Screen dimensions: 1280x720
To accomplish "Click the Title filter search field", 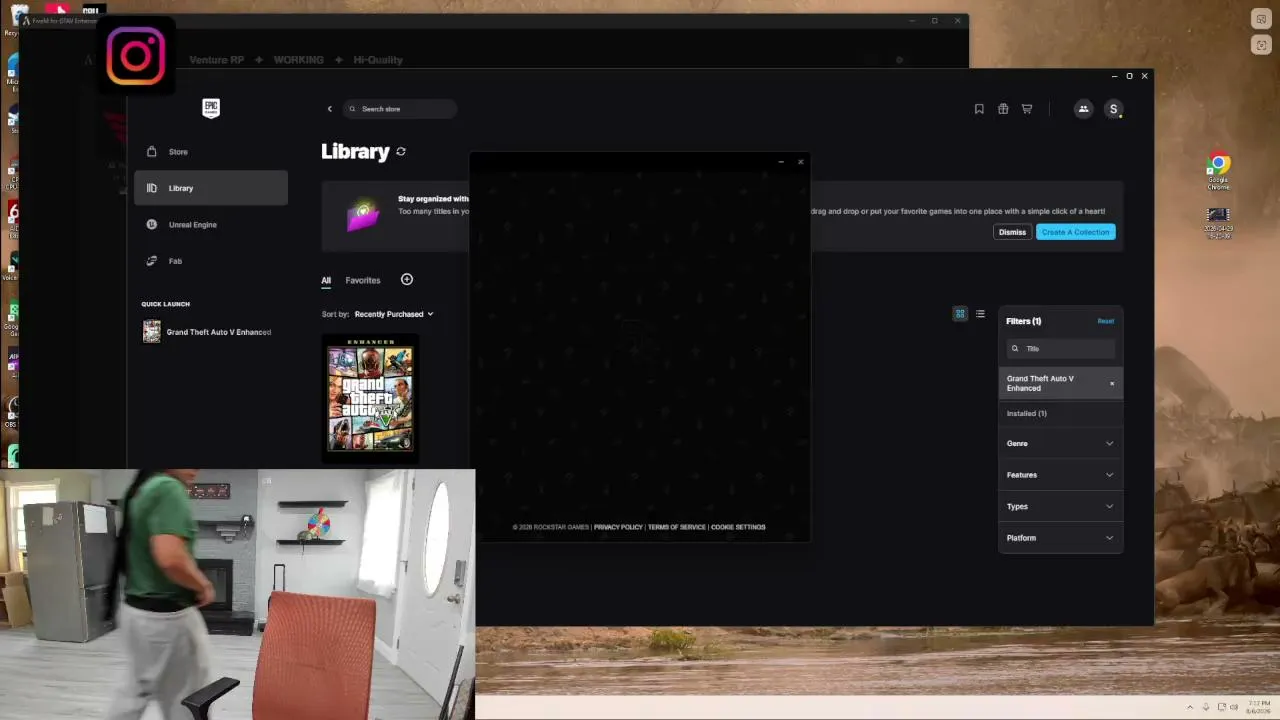I will [1061, 349].
